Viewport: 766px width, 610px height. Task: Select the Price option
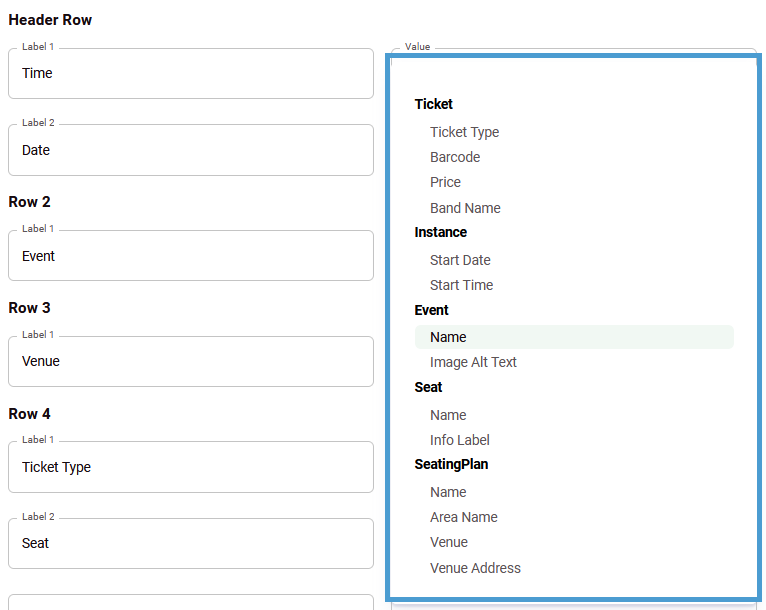coord(574,182)
